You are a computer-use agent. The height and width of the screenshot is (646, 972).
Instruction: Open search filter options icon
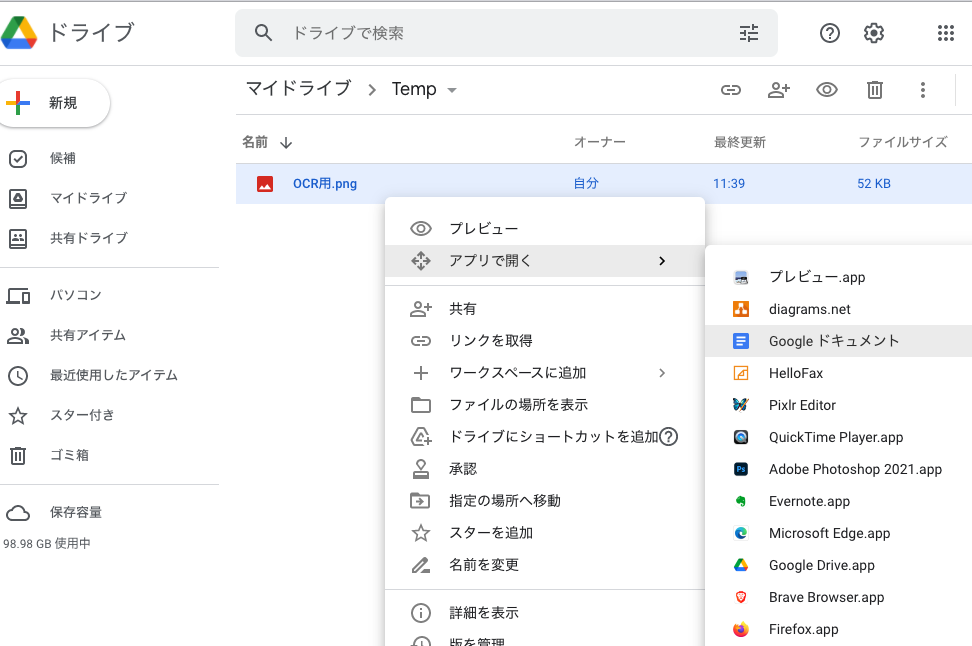tap(749, 33)
